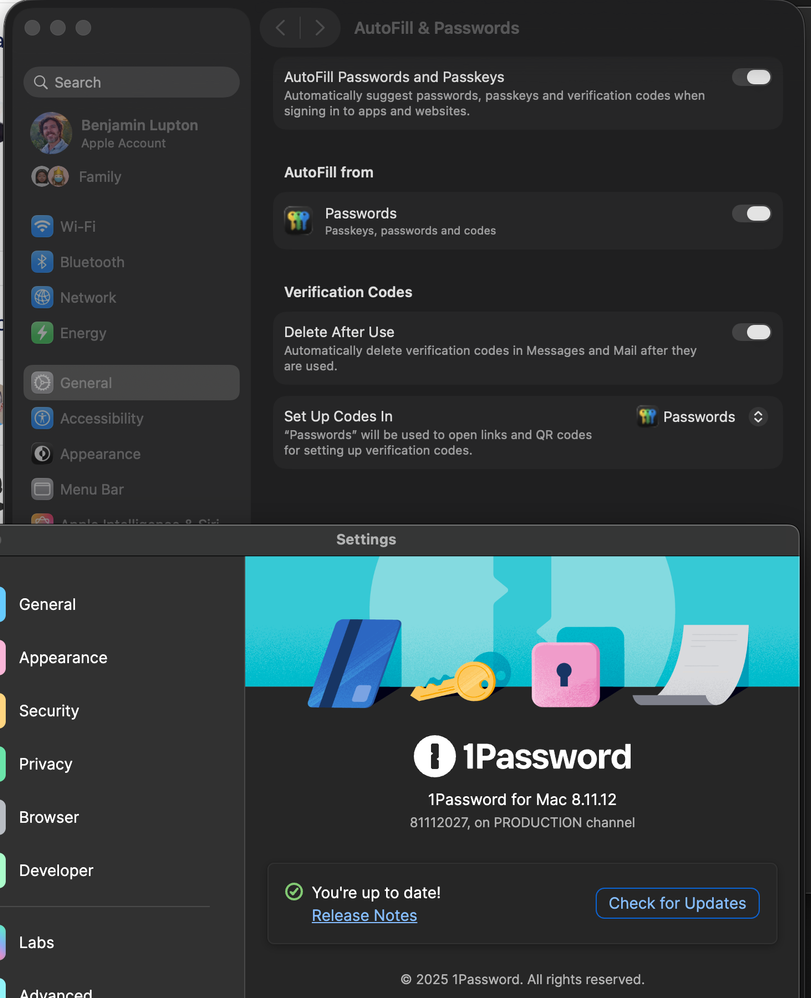811x998 pixels.
Task: Turn off Delete After Use toggle
Action: pyautogui.click(x=751, y=332)
